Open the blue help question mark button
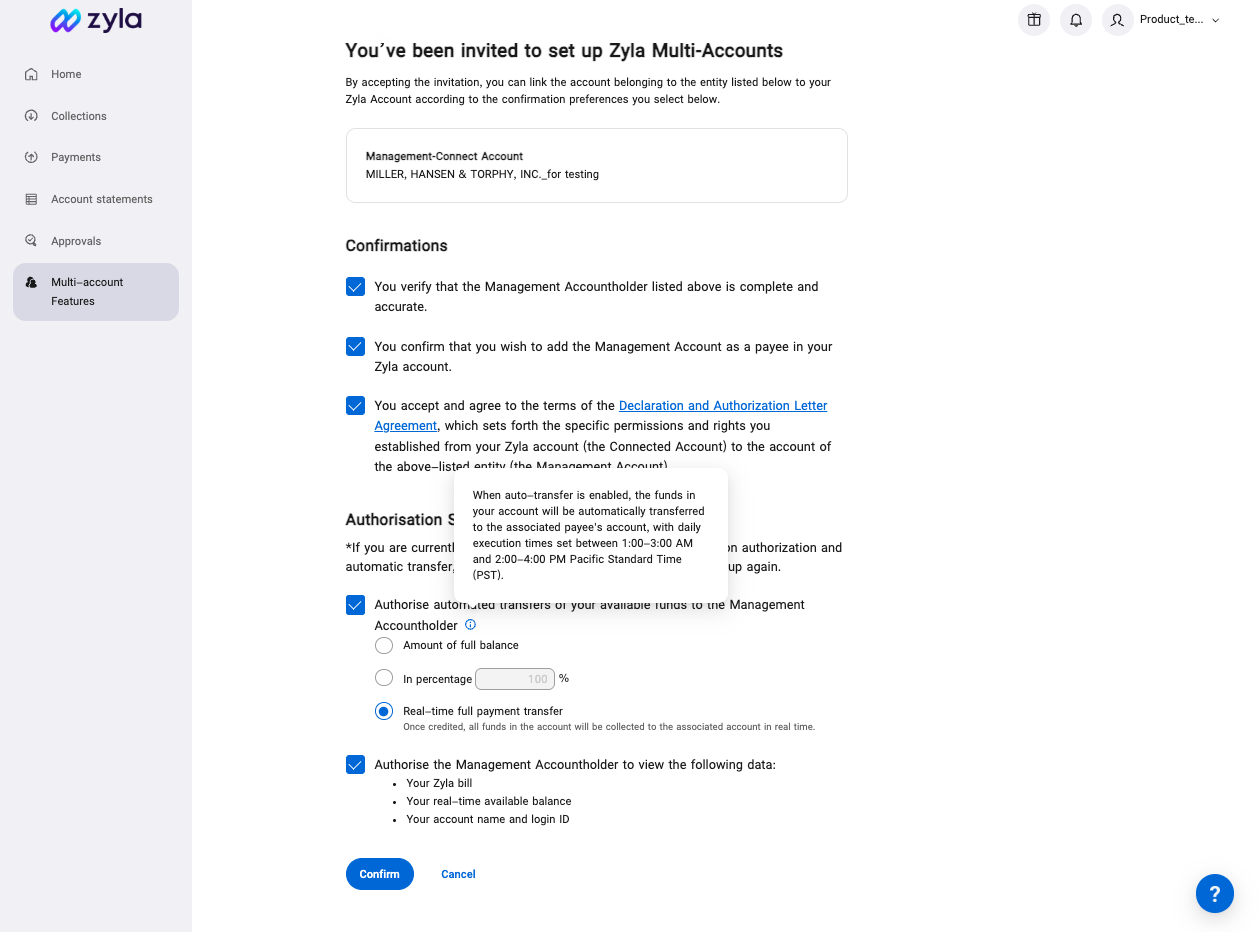 [x=1215, y=893]
